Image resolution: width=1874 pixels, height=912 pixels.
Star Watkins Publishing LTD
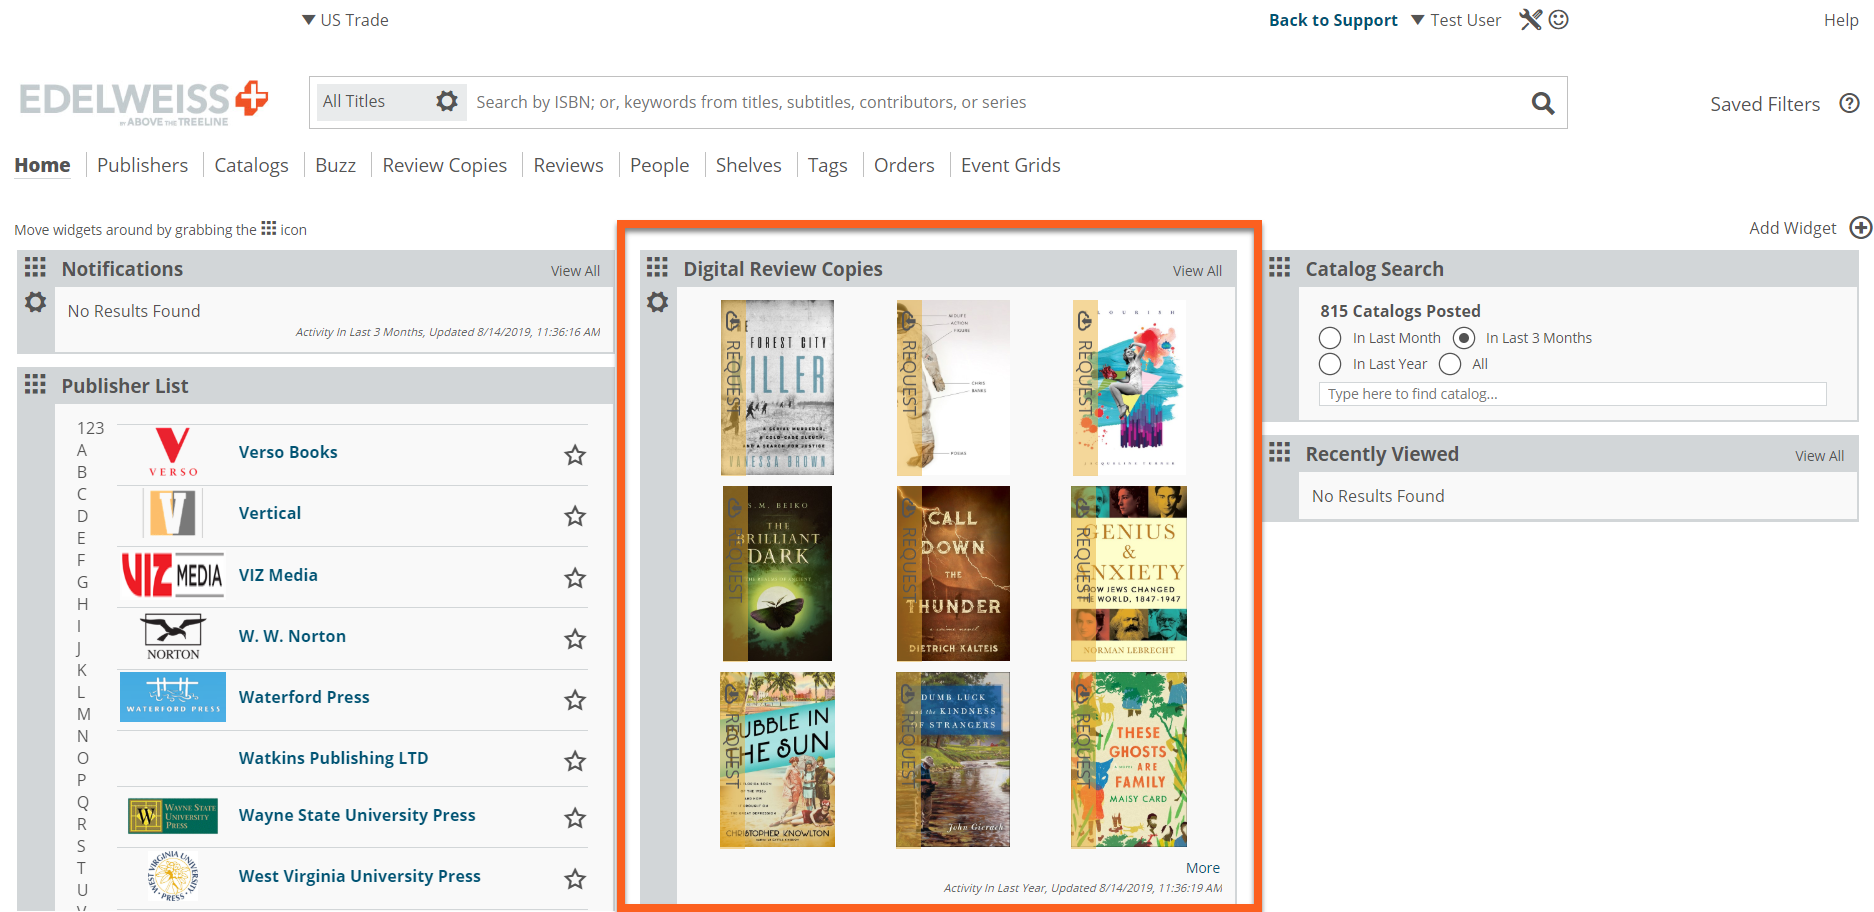coord(575,761)
